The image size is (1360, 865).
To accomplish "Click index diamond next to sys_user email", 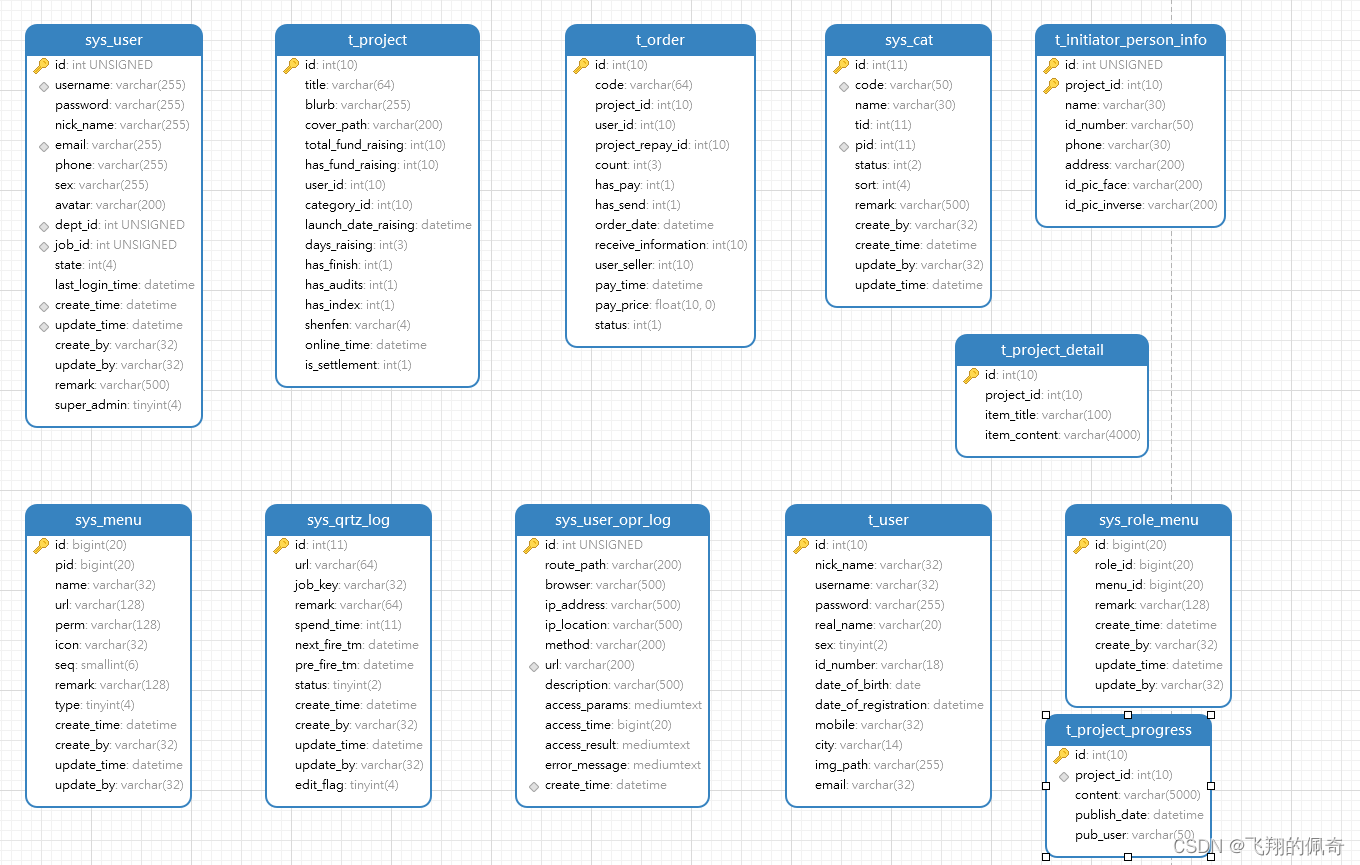I will pyautogui.click(x=44, y=146).
